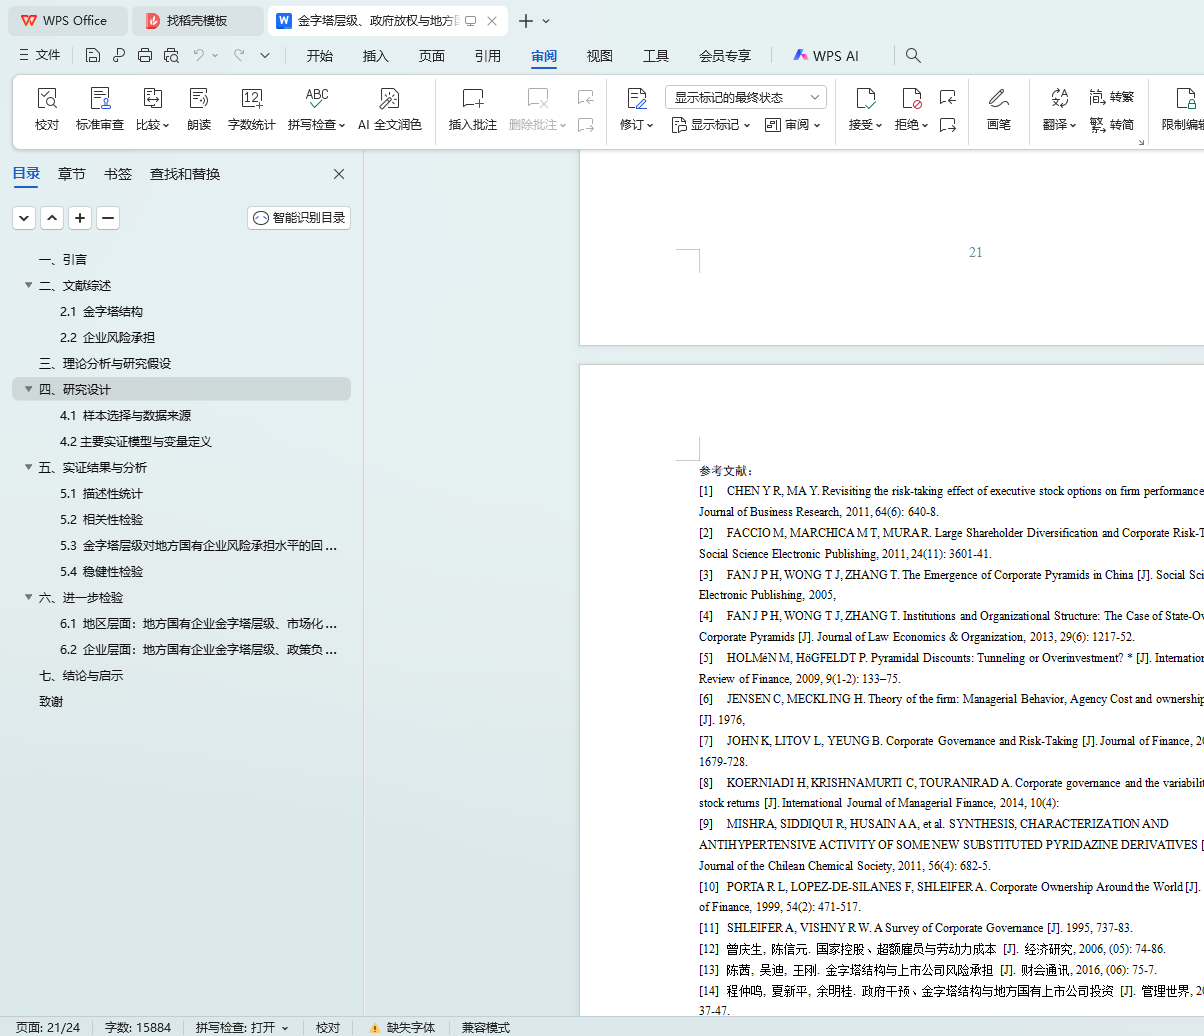Open the 章节 tab in navigation pane
The height and width of the screenshot is (1036, 1204).
click(x=72, y=174)
